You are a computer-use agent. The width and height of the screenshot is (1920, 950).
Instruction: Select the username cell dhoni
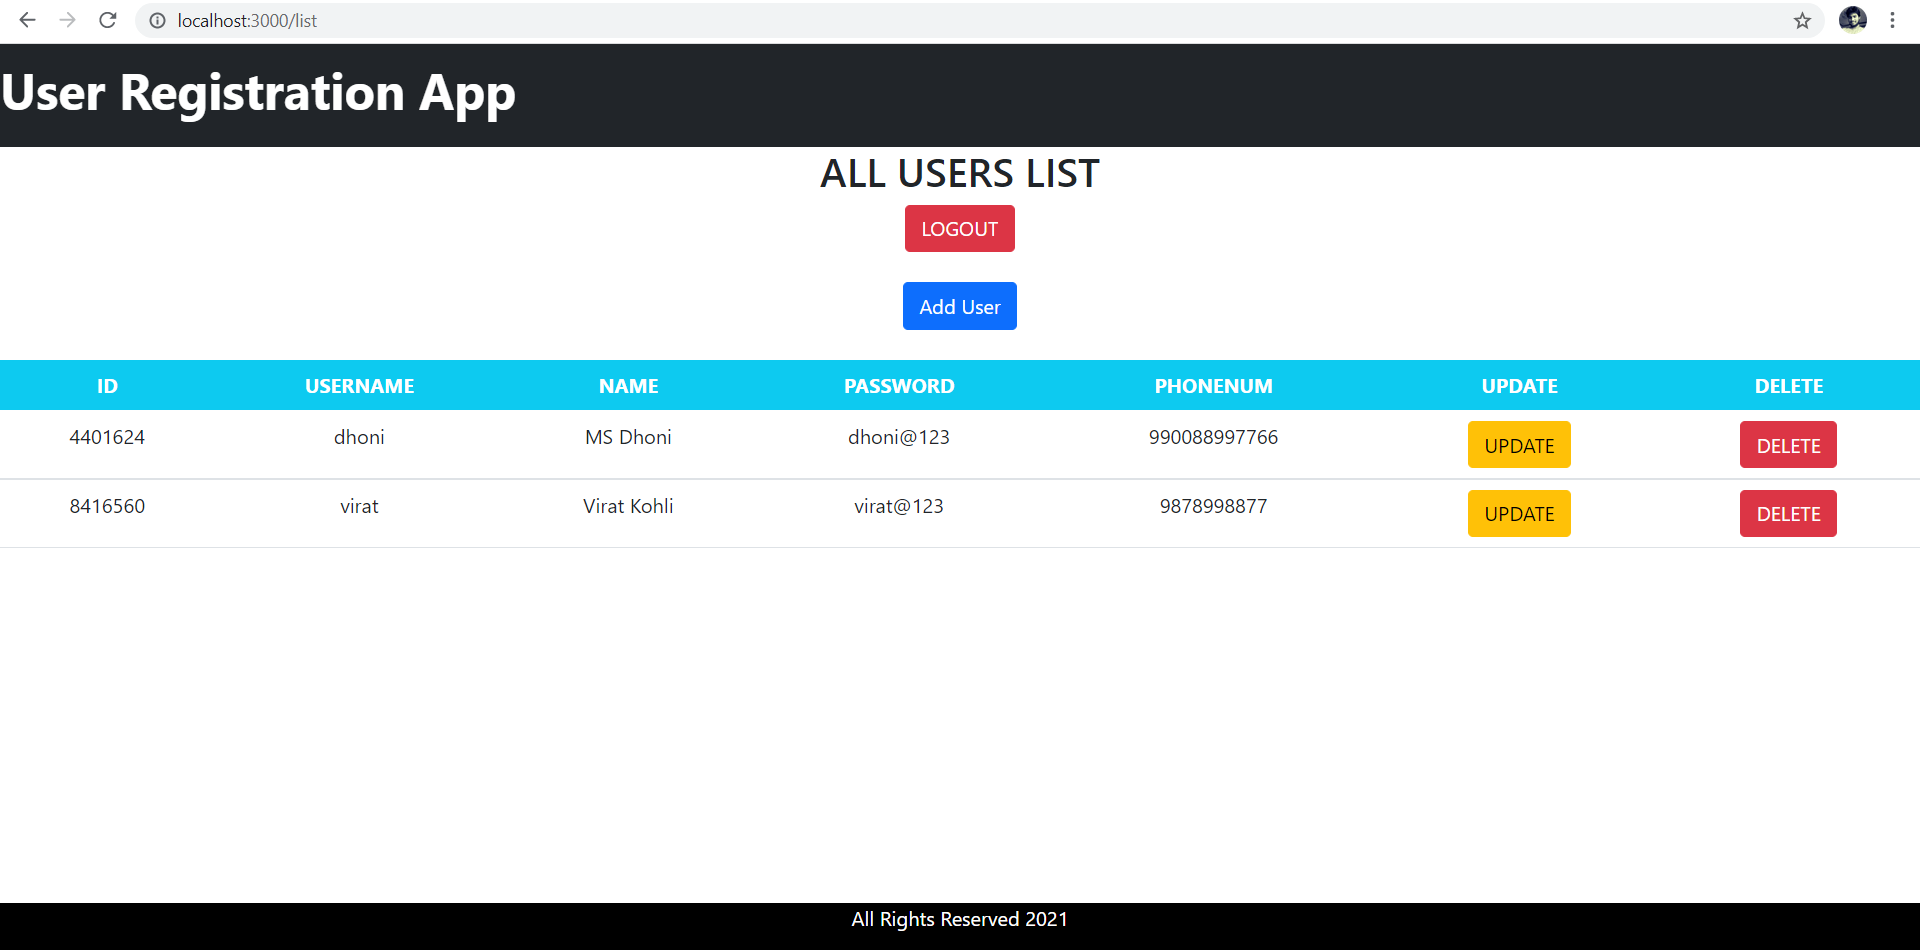(359, 437)
